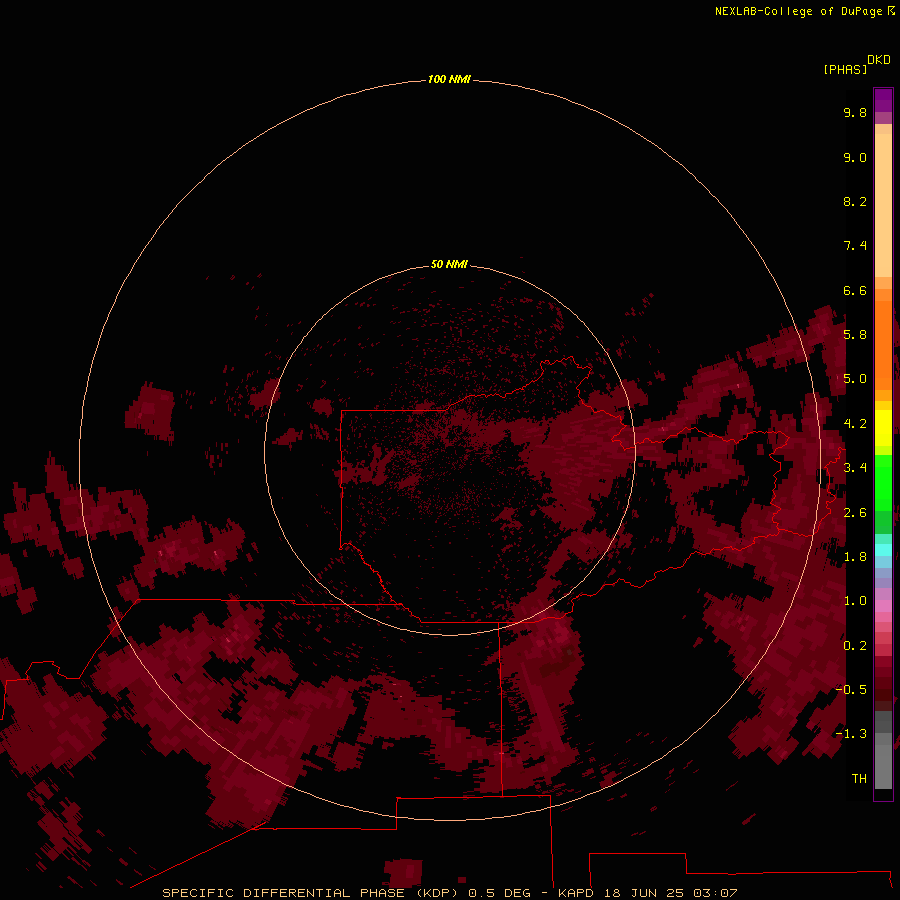The height and width of the screenshot is (900, 900).
Task: Click the 2.6 value on the color scale
Action: (855, 513)
